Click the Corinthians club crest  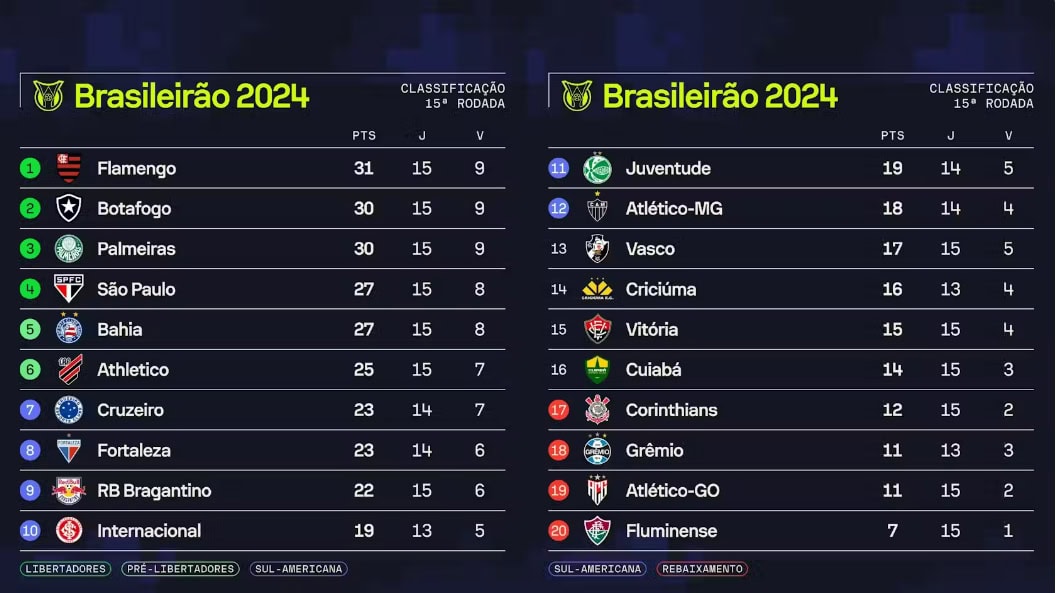point(597,410)
